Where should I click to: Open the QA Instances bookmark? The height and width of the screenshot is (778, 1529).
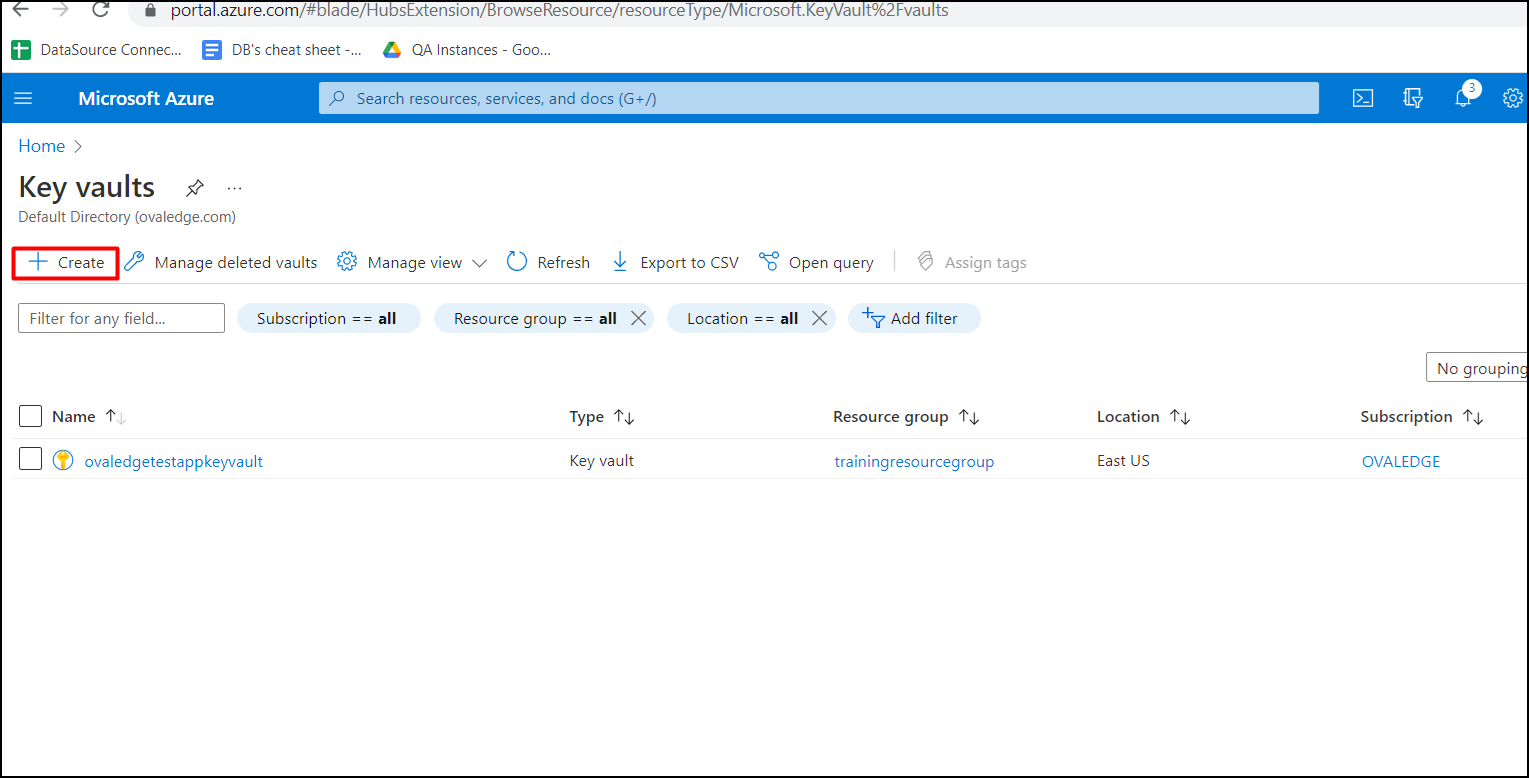[x=467, y=50]
